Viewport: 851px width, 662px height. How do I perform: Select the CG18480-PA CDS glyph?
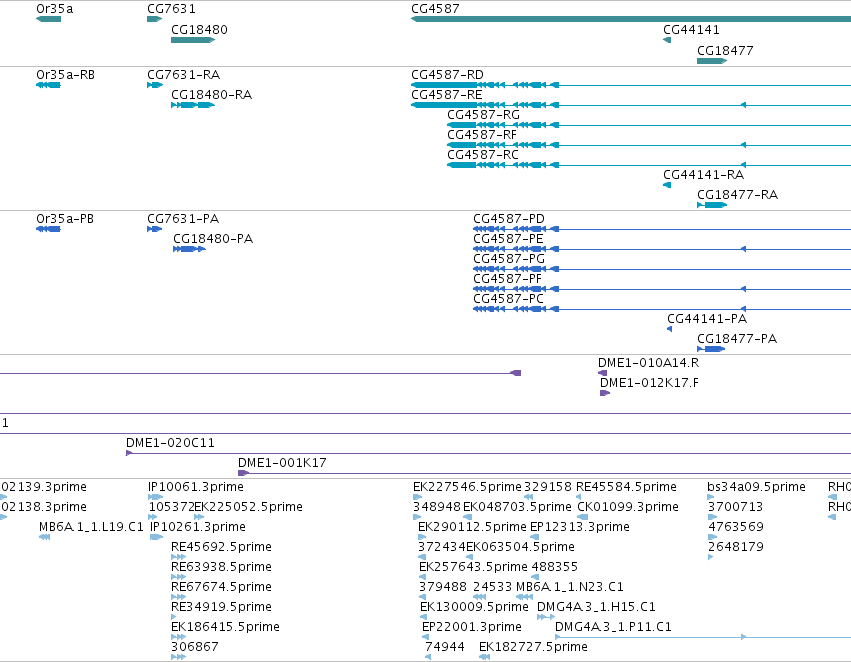click(x=189, y=249)
